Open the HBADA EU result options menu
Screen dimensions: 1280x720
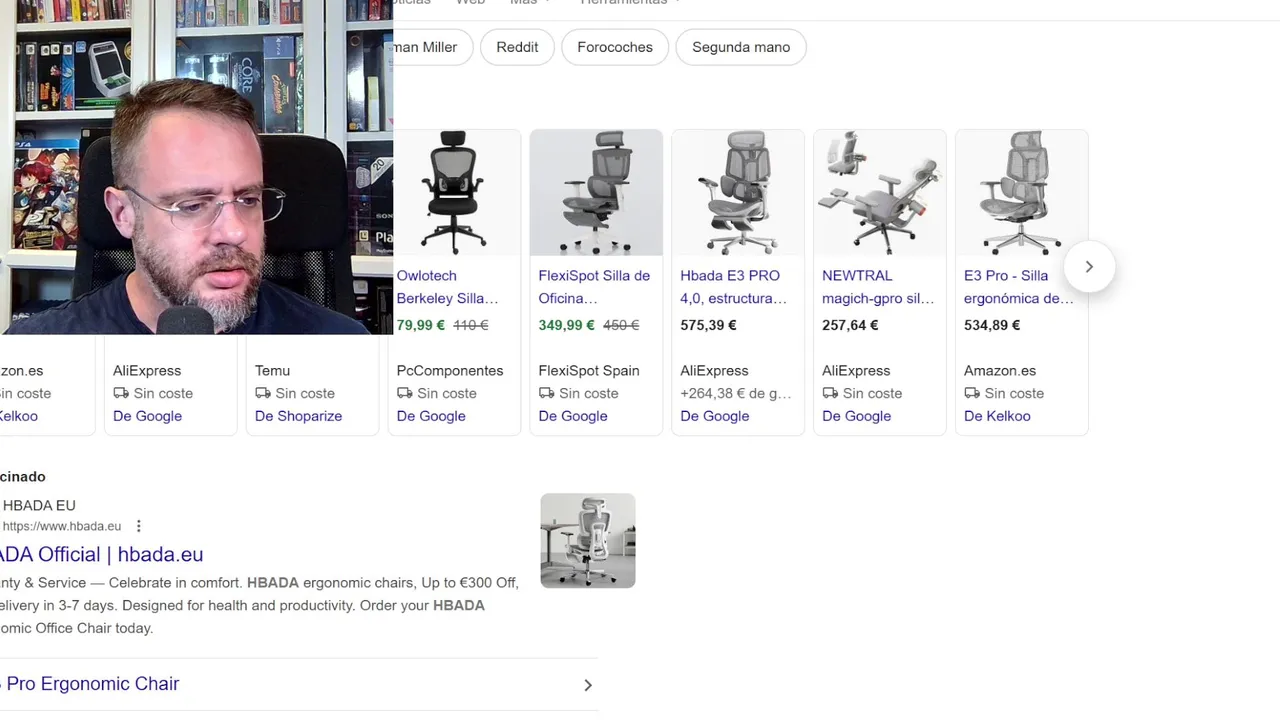point(139,526)
